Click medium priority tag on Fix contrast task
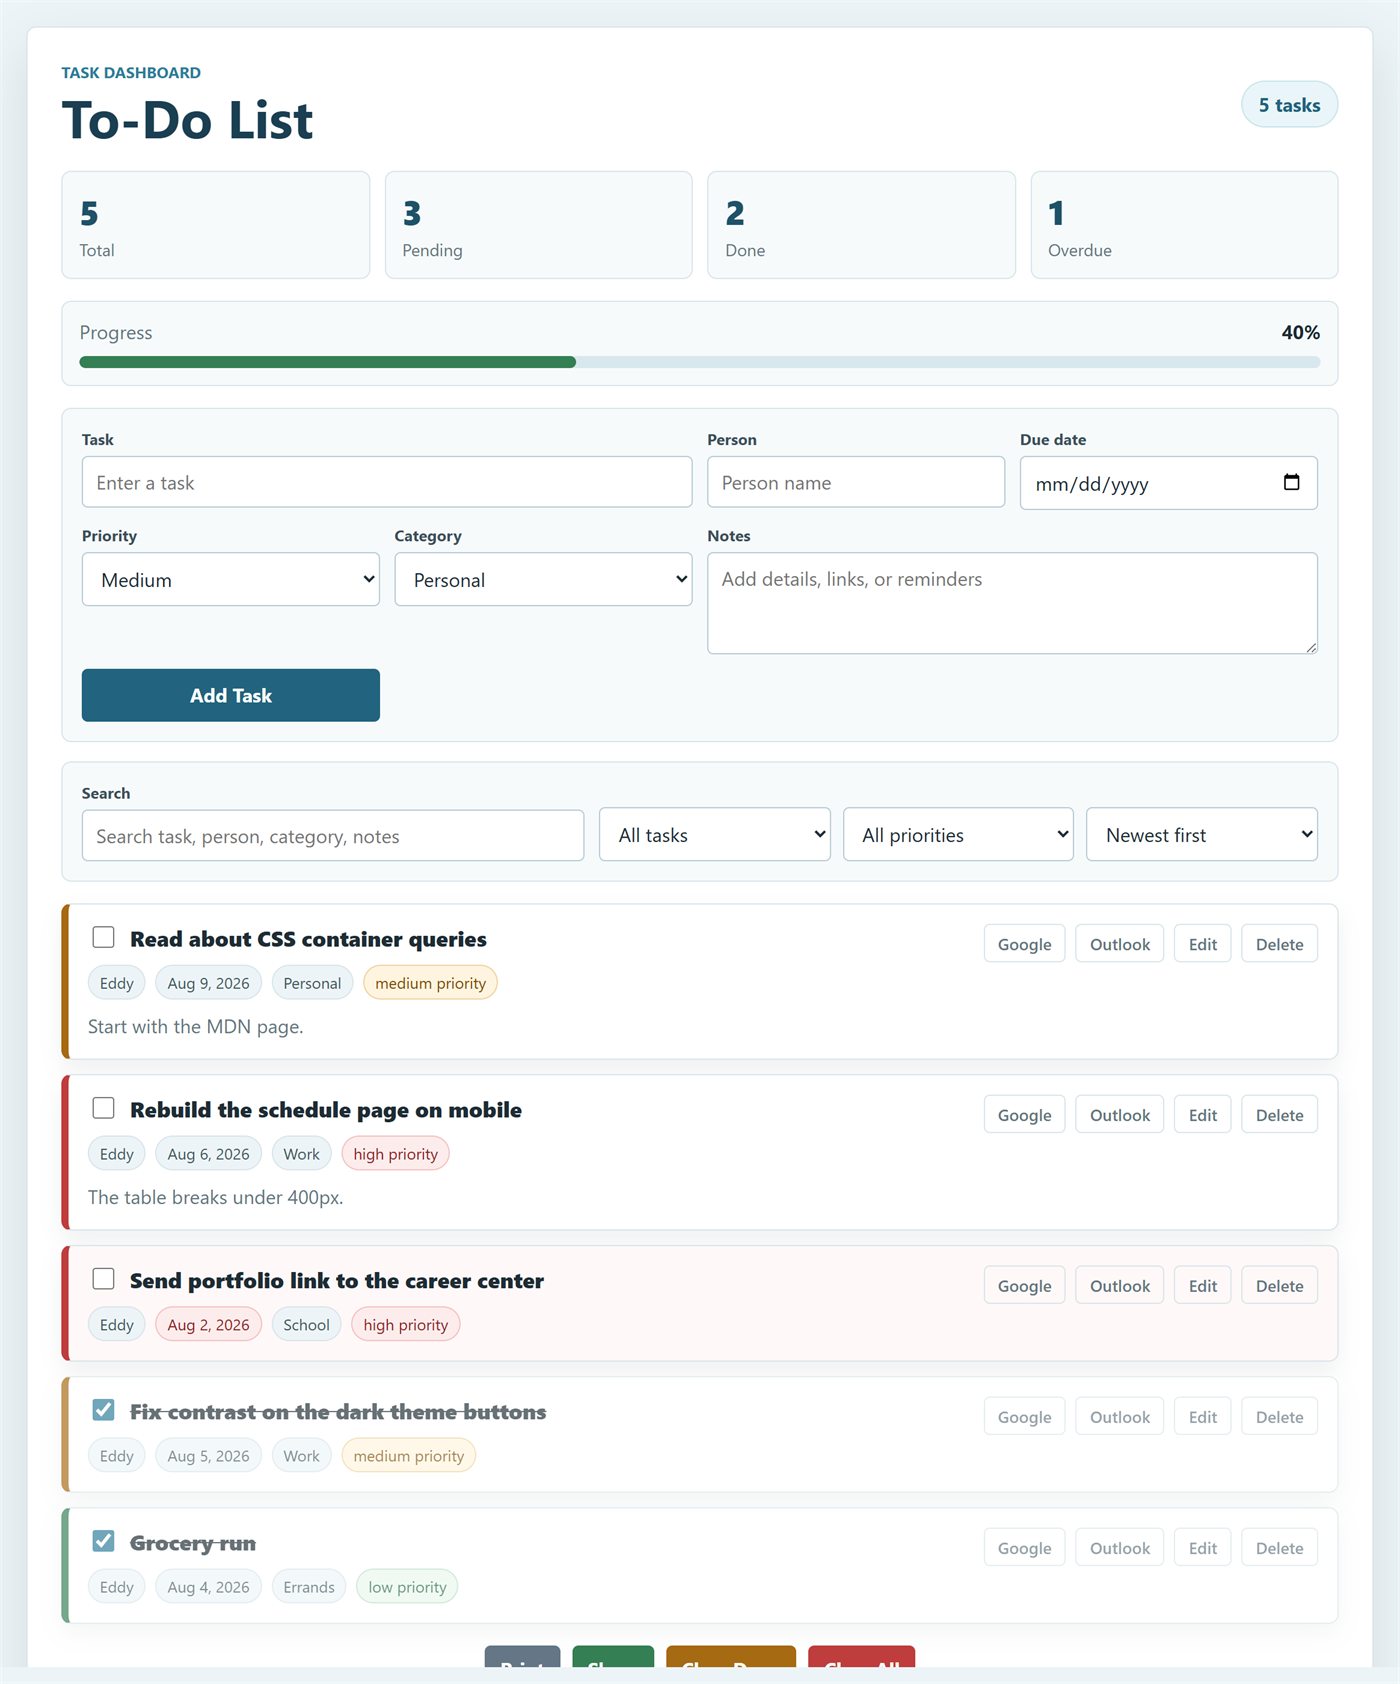Screen dimensions: 1400x1684 pyautogui.click(x=408, y=1456)
